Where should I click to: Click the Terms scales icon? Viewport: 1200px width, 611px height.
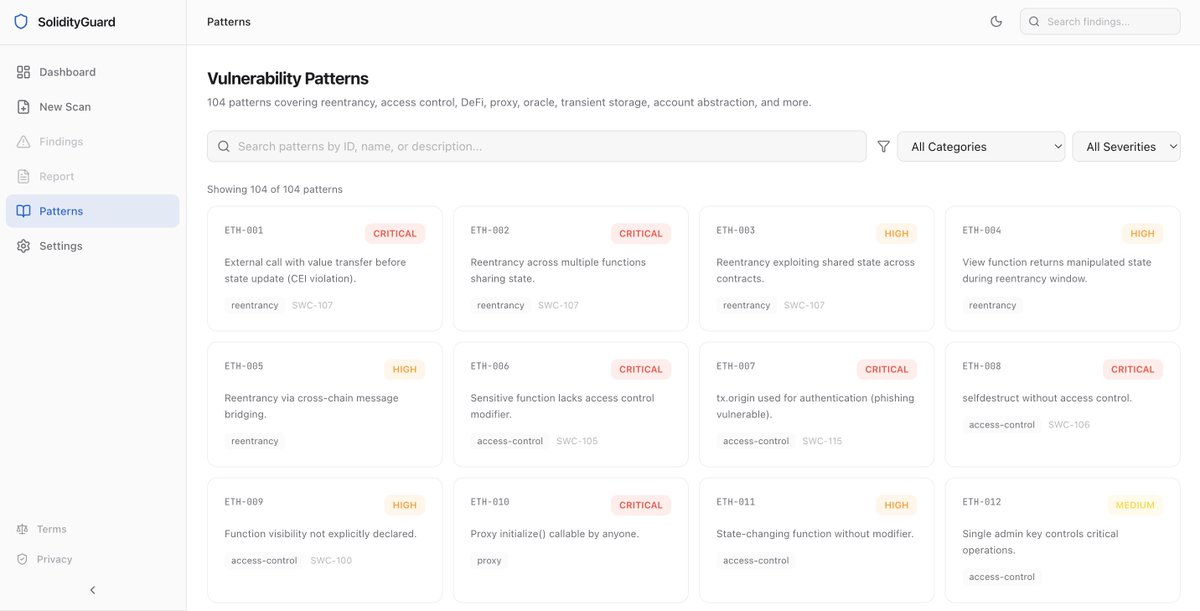point(22,529)
